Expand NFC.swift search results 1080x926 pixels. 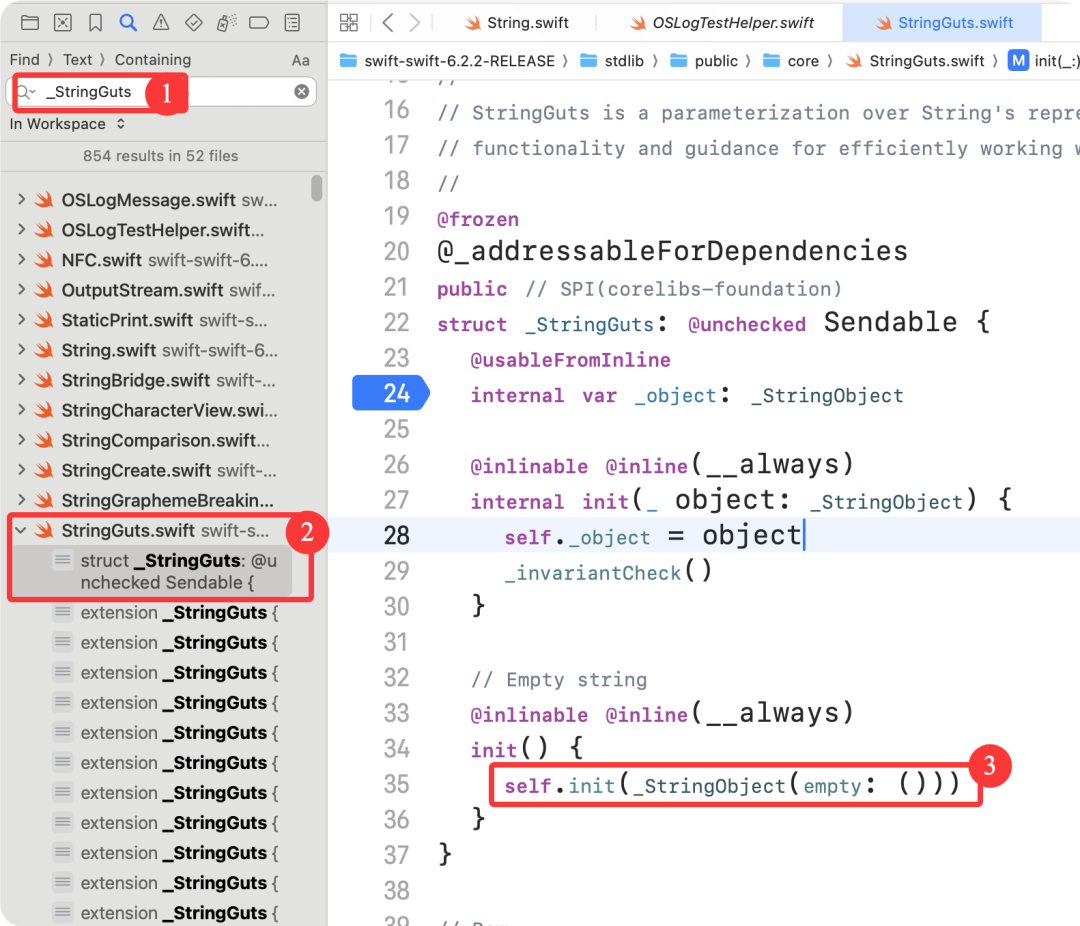click(x=21, y=260)
